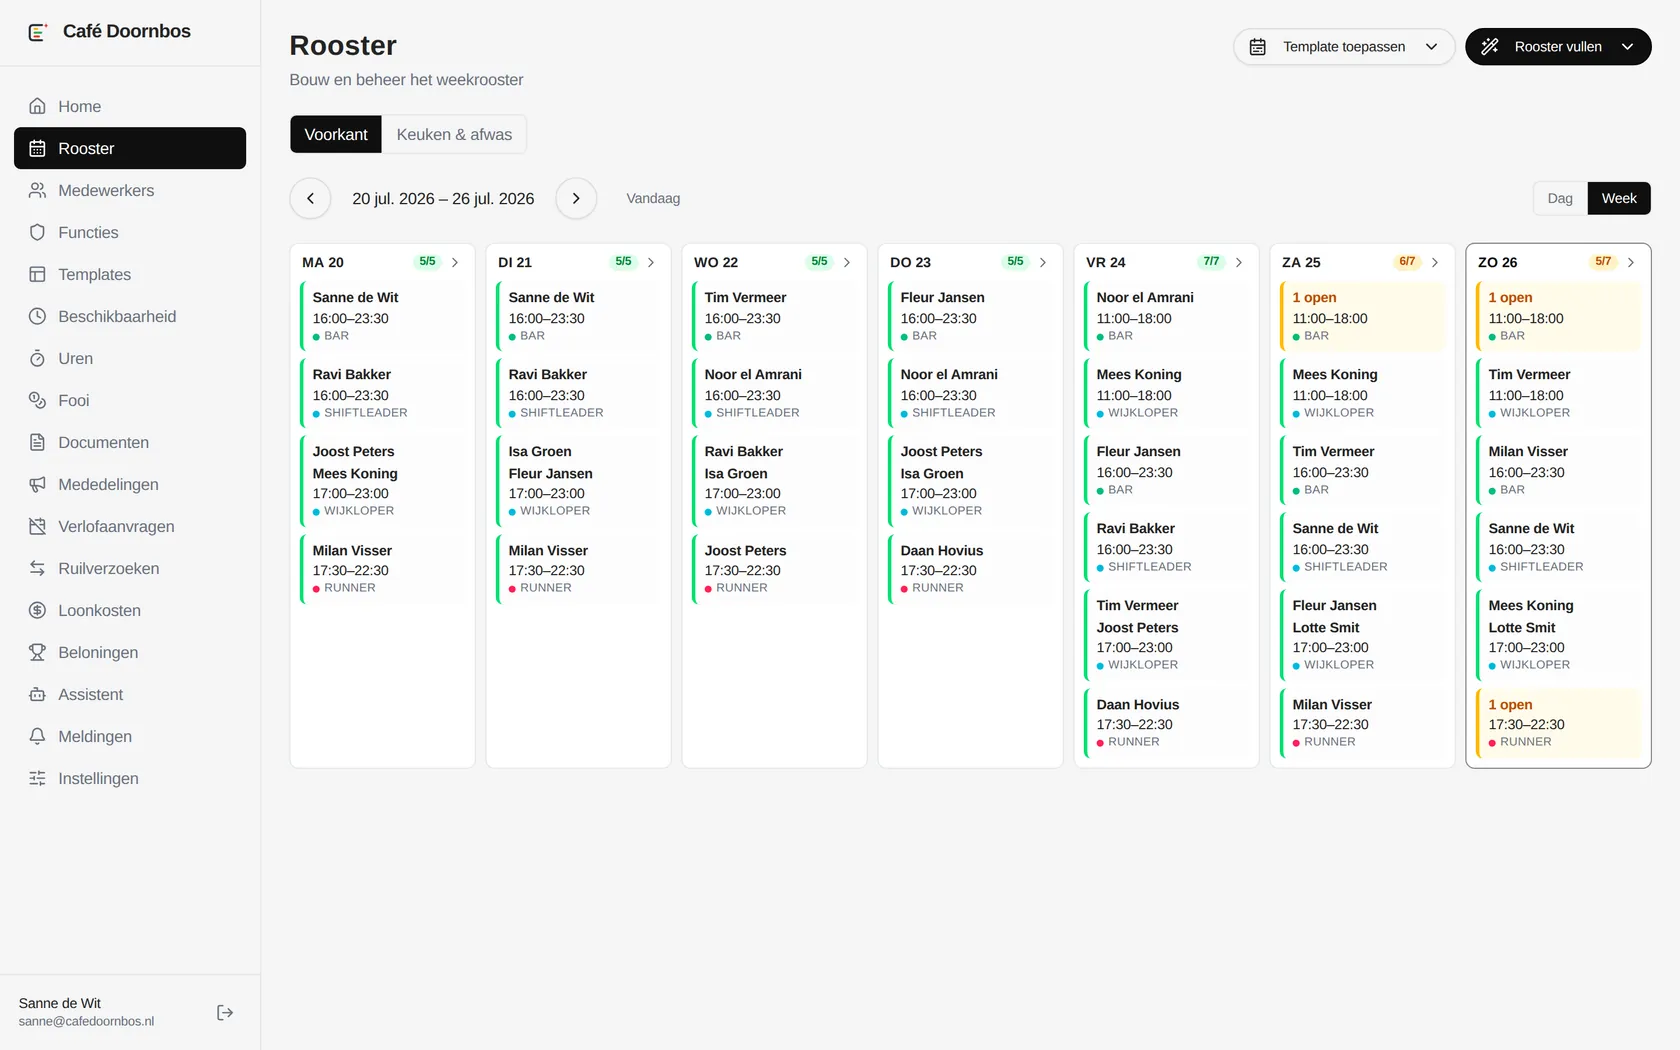
Task: Open Isa Groen WIJKLOPER shift on DI 21
Action: coord(578,481)
